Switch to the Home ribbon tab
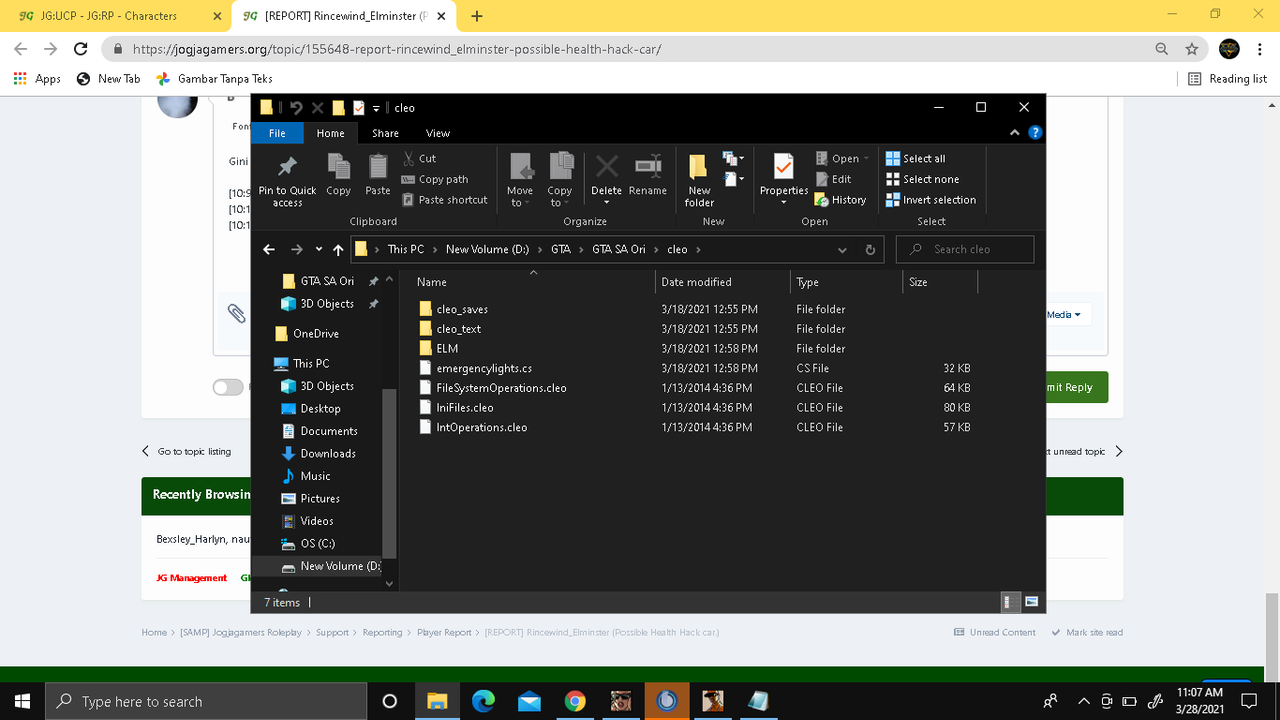This screenshot has height=720, width=1280. 330,133
